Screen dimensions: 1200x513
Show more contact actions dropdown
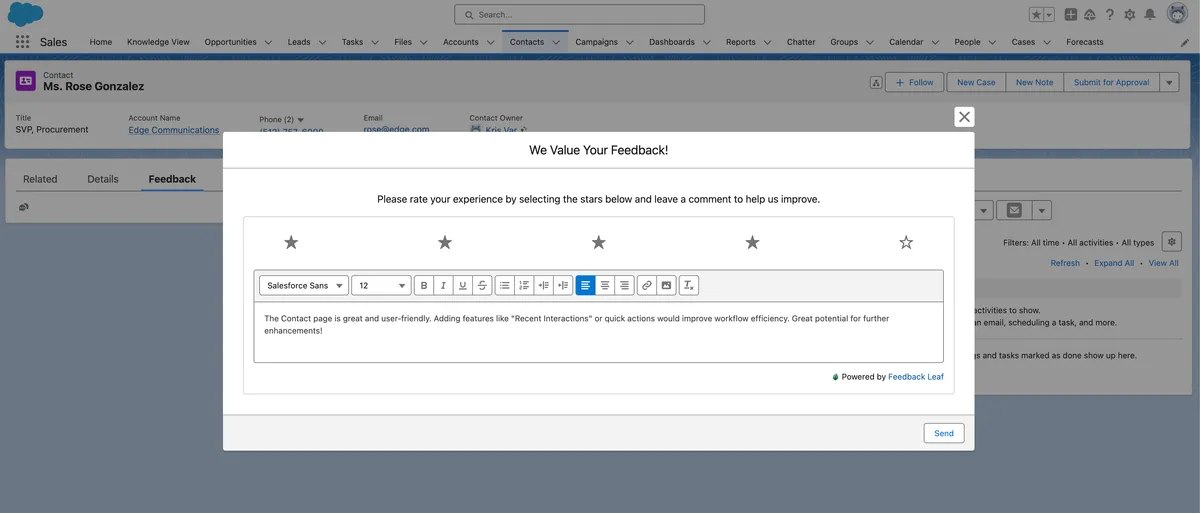tap(1170, 82)
